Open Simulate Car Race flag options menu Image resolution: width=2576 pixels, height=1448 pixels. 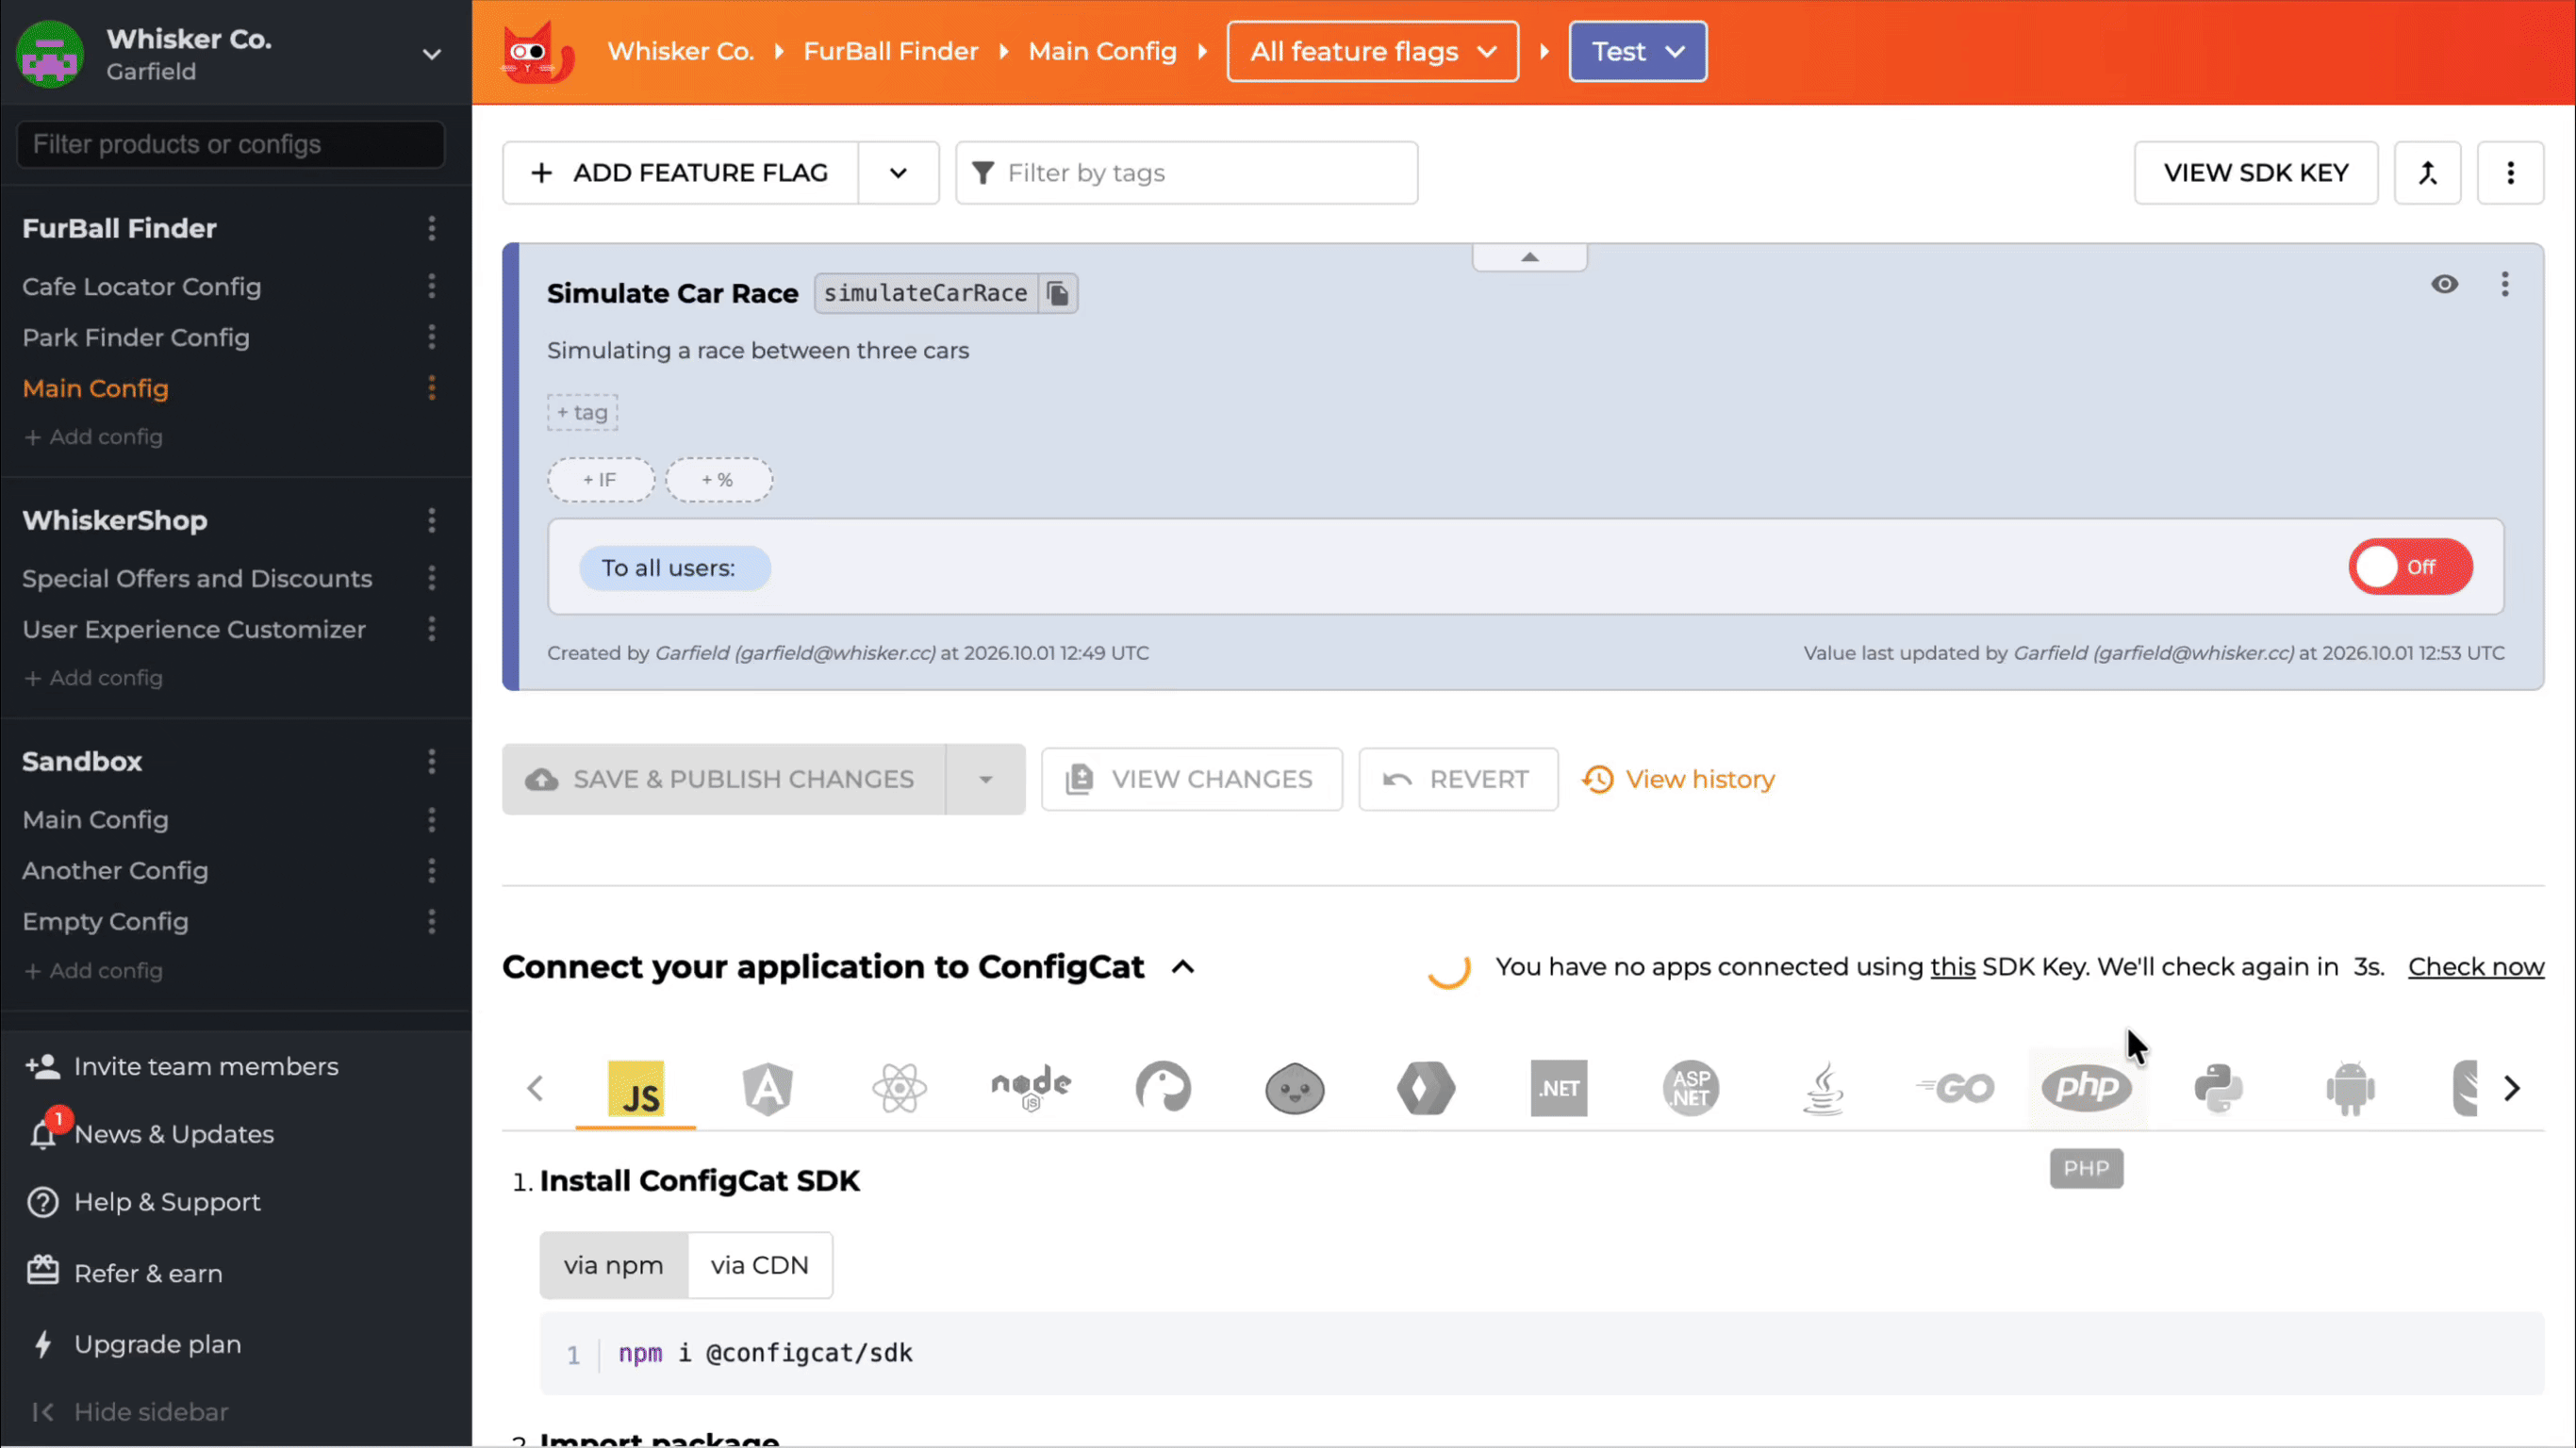(2505, 284)
